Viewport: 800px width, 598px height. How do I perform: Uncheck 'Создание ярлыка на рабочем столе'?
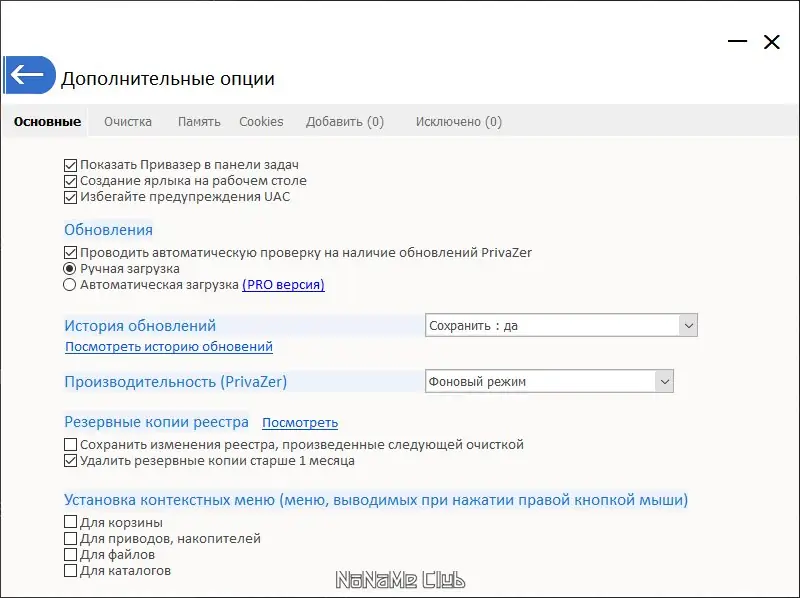click(70, 181)
